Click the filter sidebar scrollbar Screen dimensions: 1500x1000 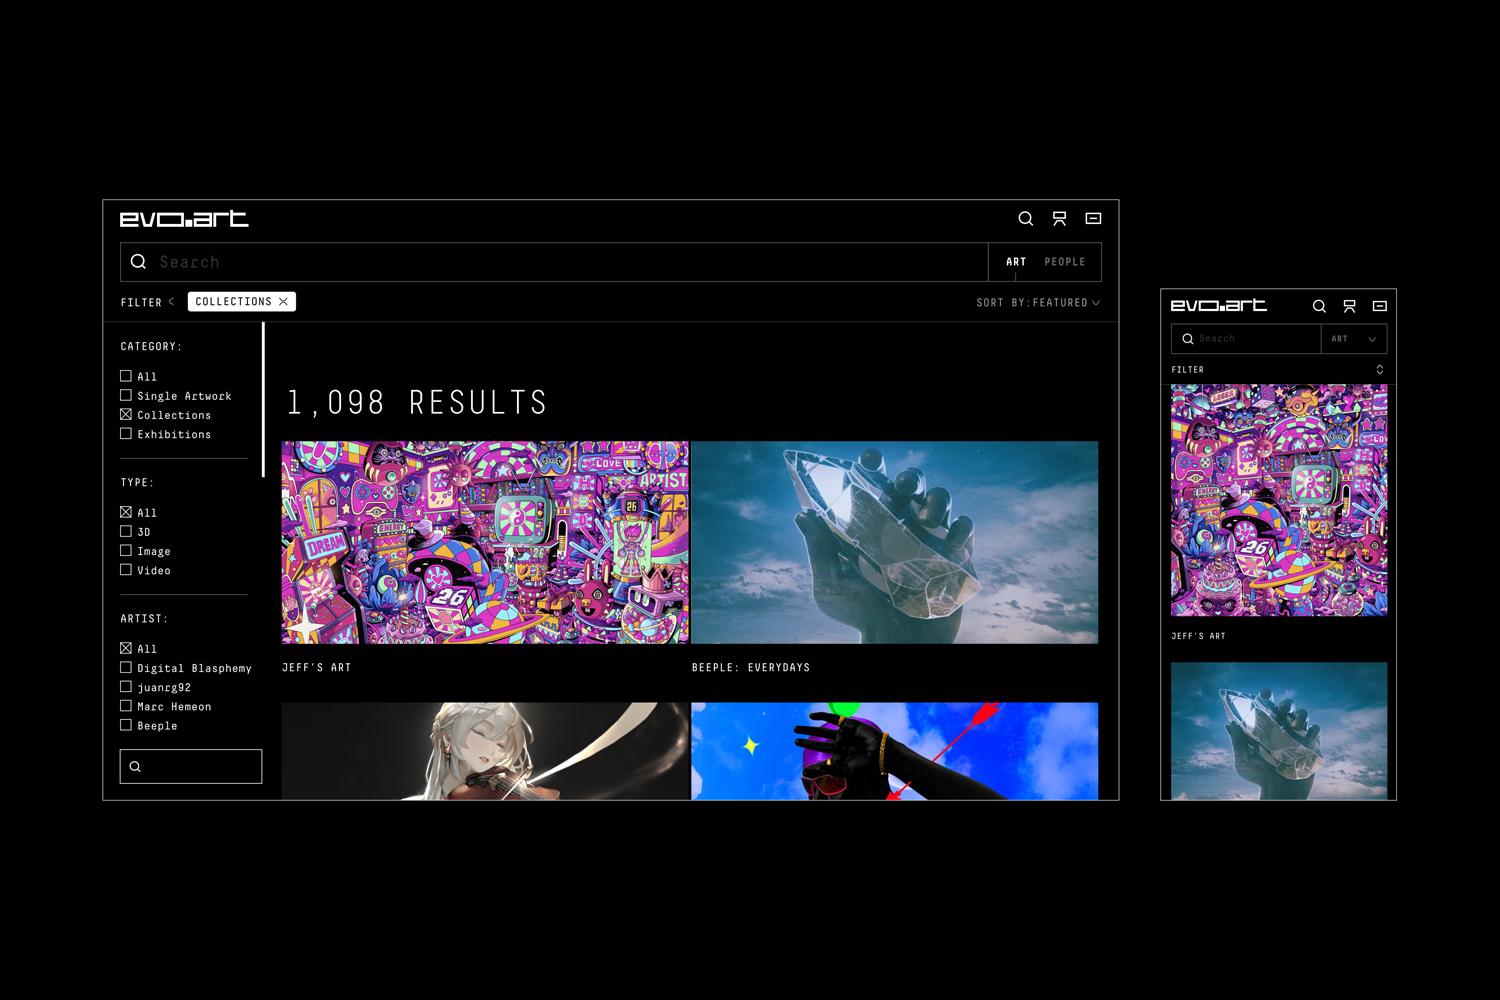coord(263,399)
